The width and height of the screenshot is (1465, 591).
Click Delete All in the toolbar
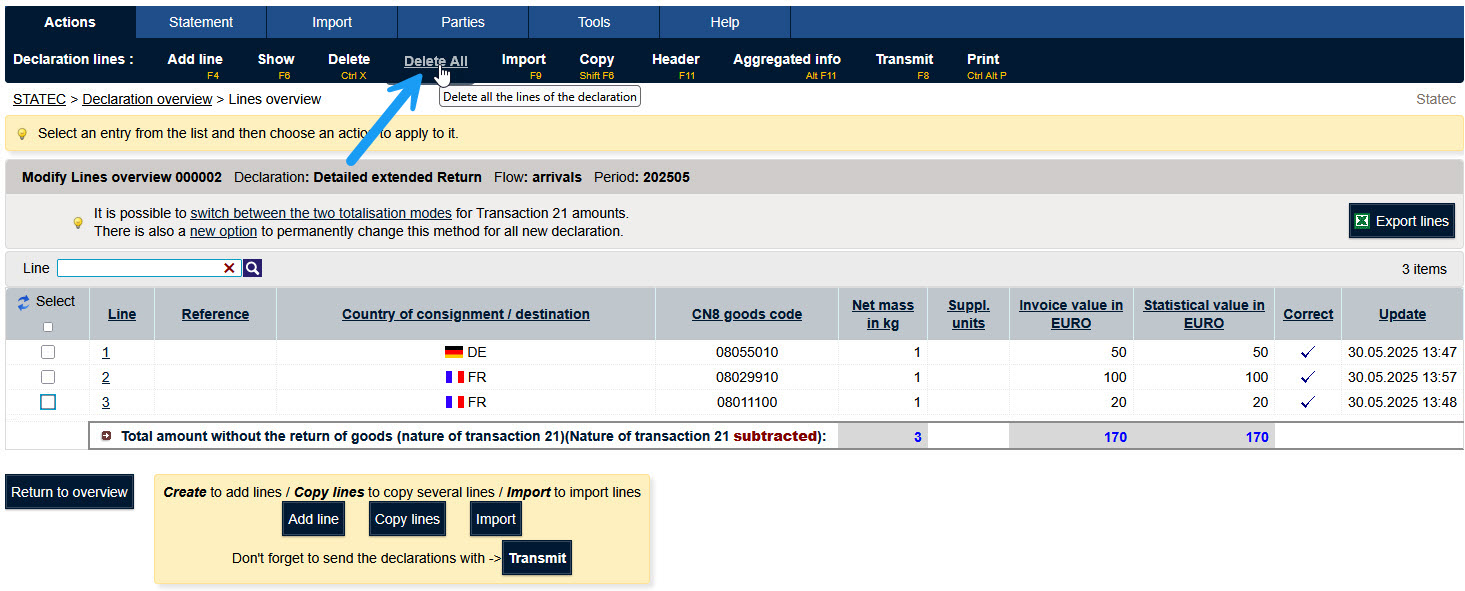pos(435,61)
